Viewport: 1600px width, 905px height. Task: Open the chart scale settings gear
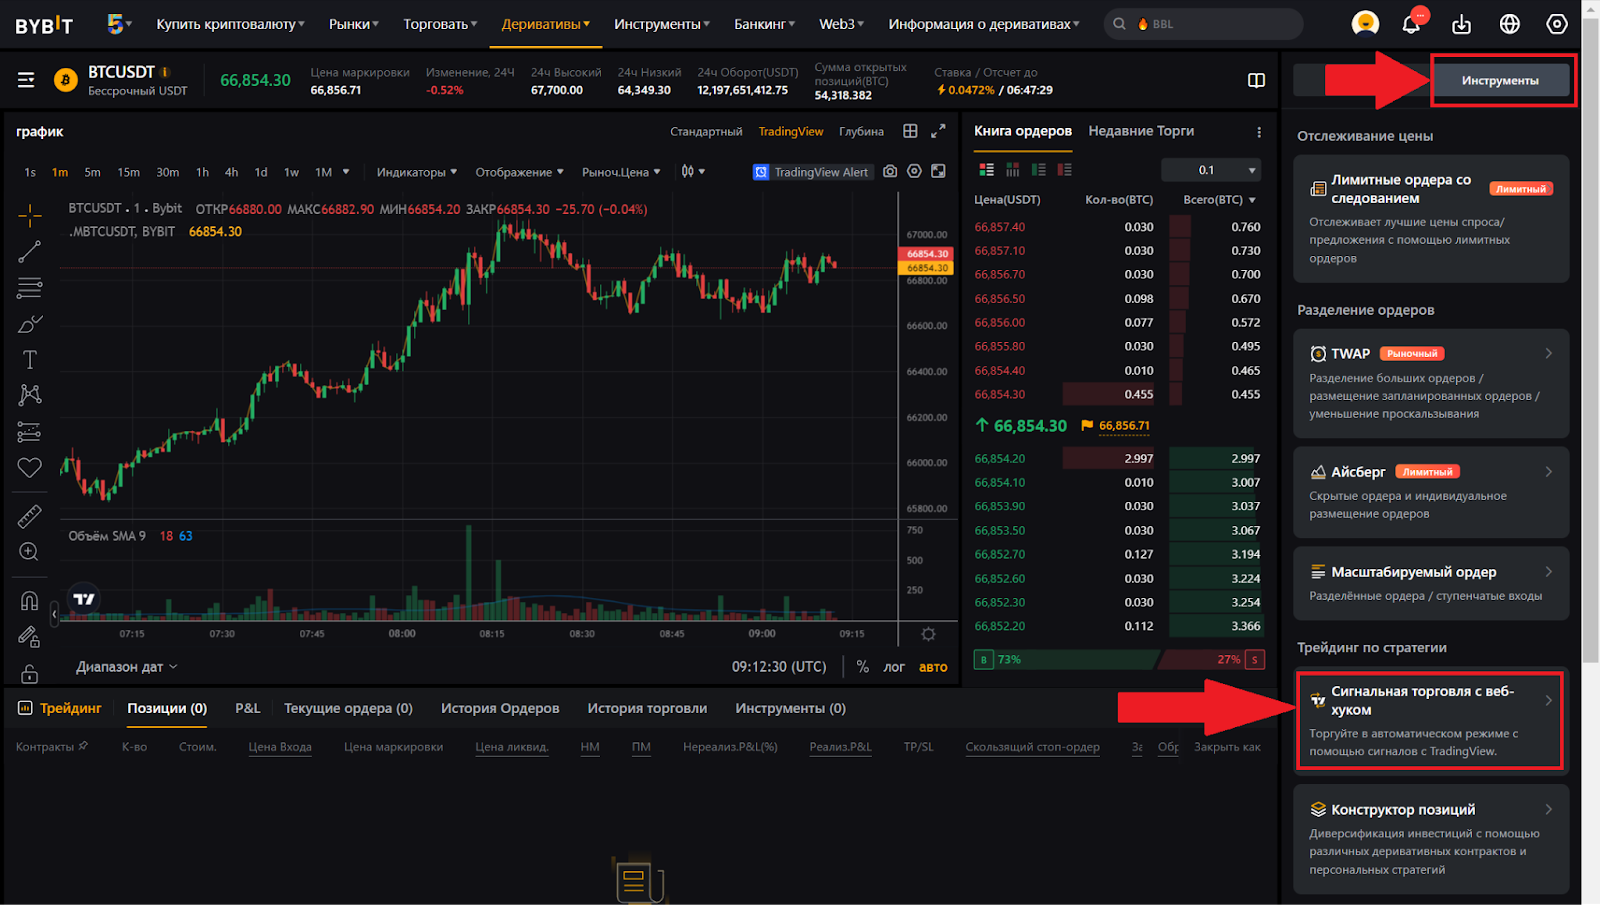pos(928,634)
